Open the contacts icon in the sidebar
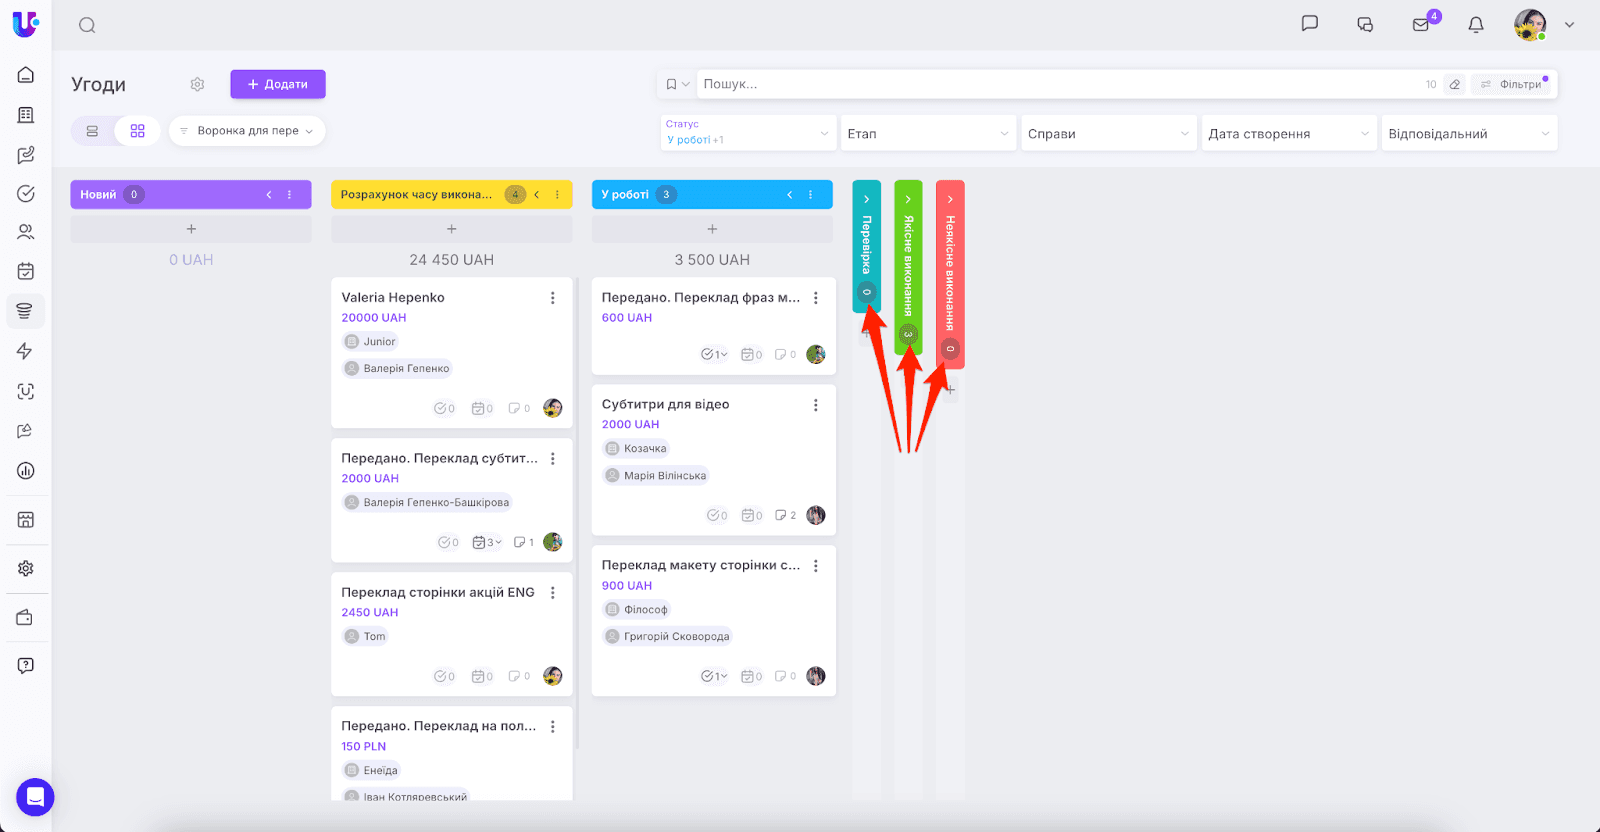1600x832 pixels. (26, 232)
